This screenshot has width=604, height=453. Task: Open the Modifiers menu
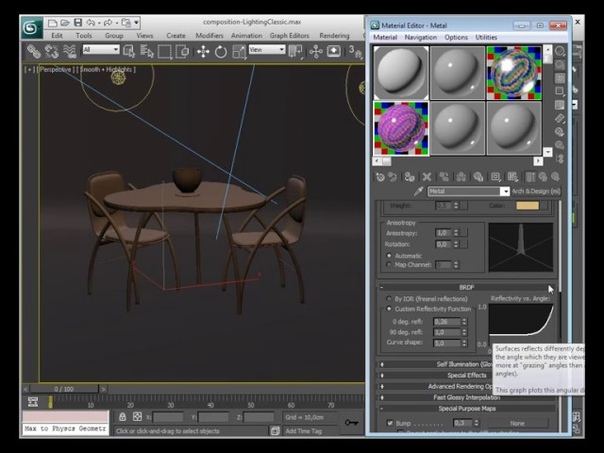[x=209, y=35]
